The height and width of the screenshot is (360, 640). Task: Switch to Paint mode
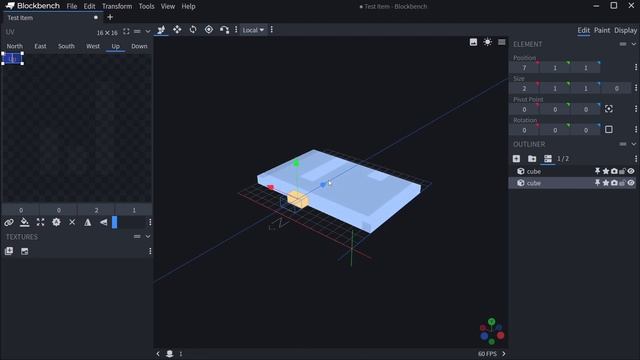[602, 30]
